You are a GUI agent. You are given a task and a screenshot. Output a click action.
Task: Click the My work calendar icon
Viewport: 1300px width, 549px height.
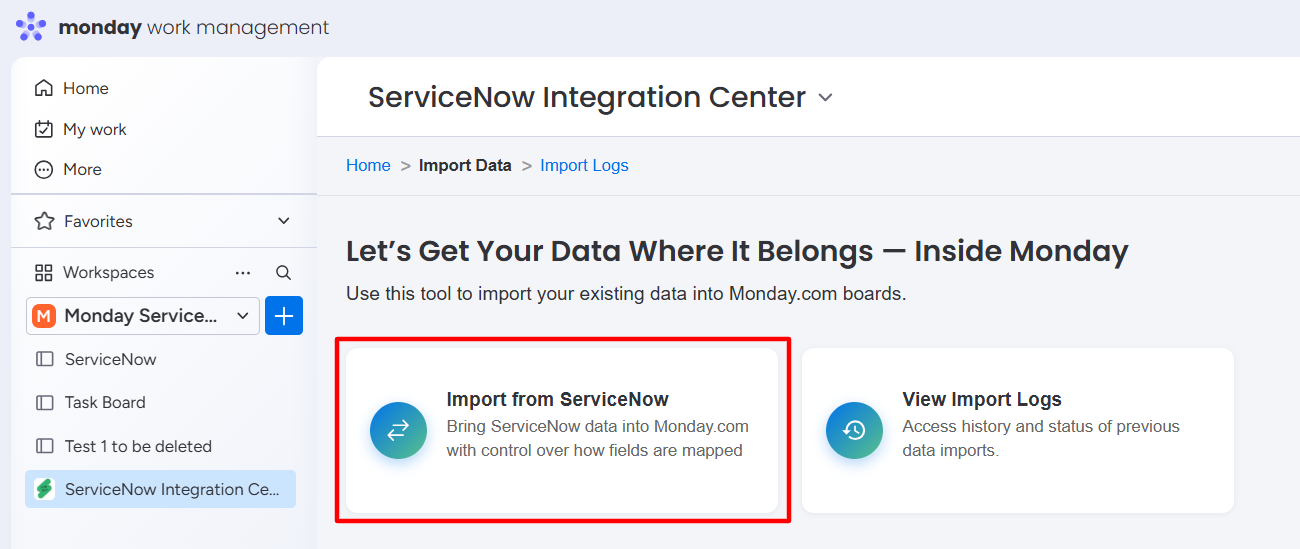click(x=44, y=129)
